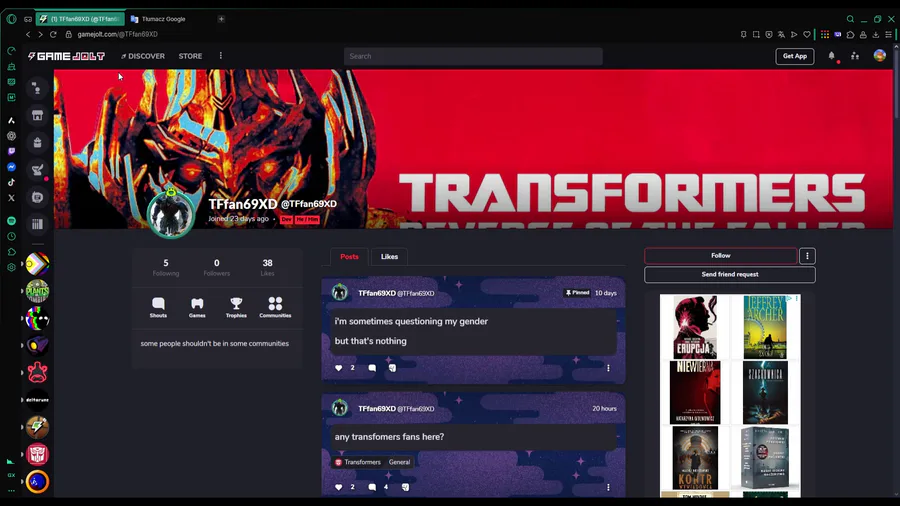Image resolution: width=900 pixels, height=506 pixels.
Task: Open the Trophies section
Action: [236, 307]
